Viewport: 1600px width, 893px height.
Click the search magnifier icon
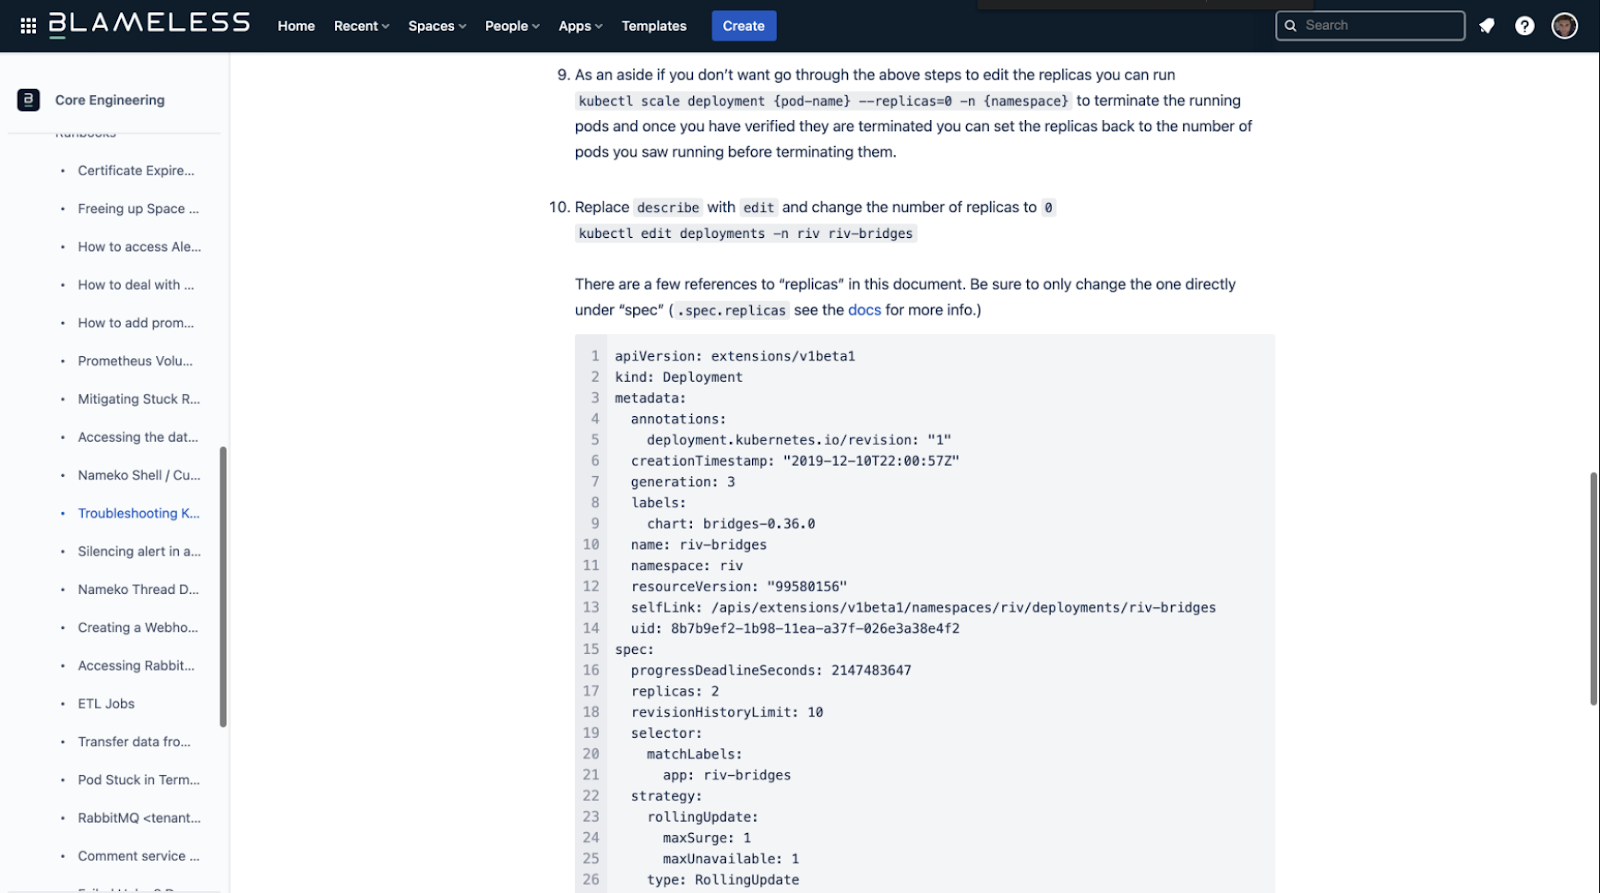(1290, 26)
